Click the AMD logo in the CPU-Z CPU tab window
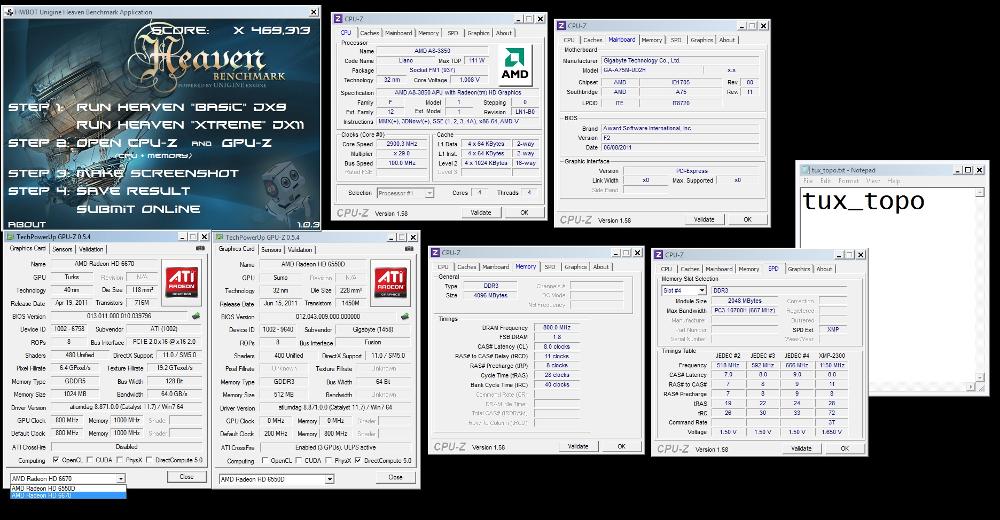 coord(514,66)
